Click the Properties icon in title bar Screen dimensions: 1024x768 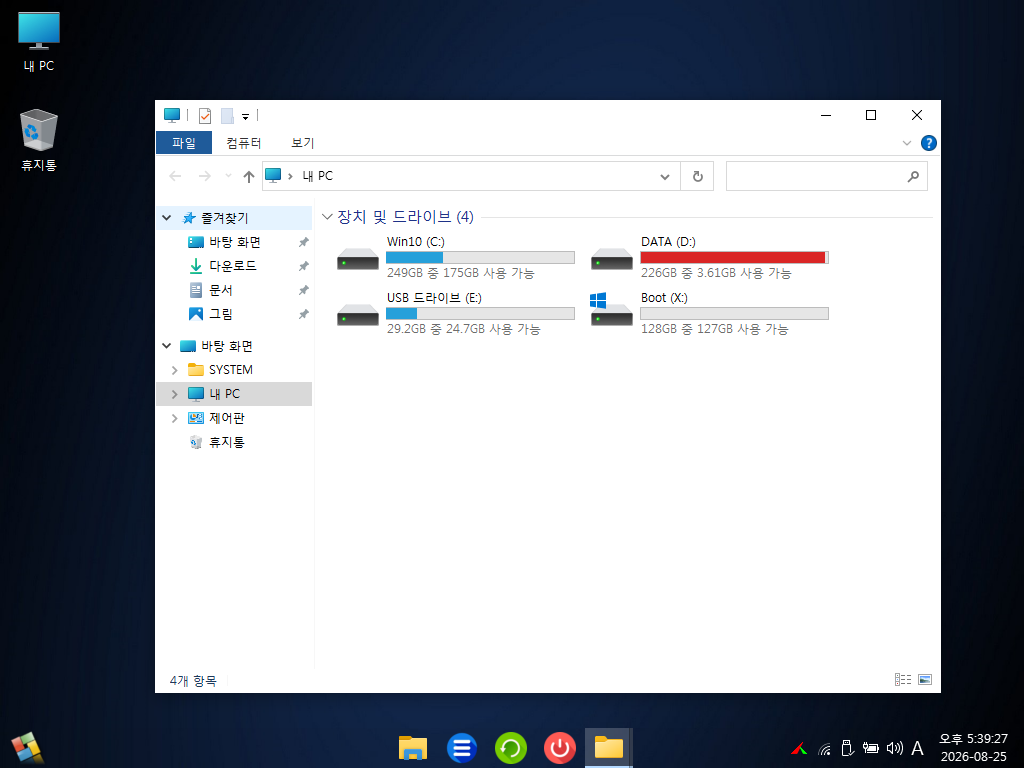(x=205, y=116)
